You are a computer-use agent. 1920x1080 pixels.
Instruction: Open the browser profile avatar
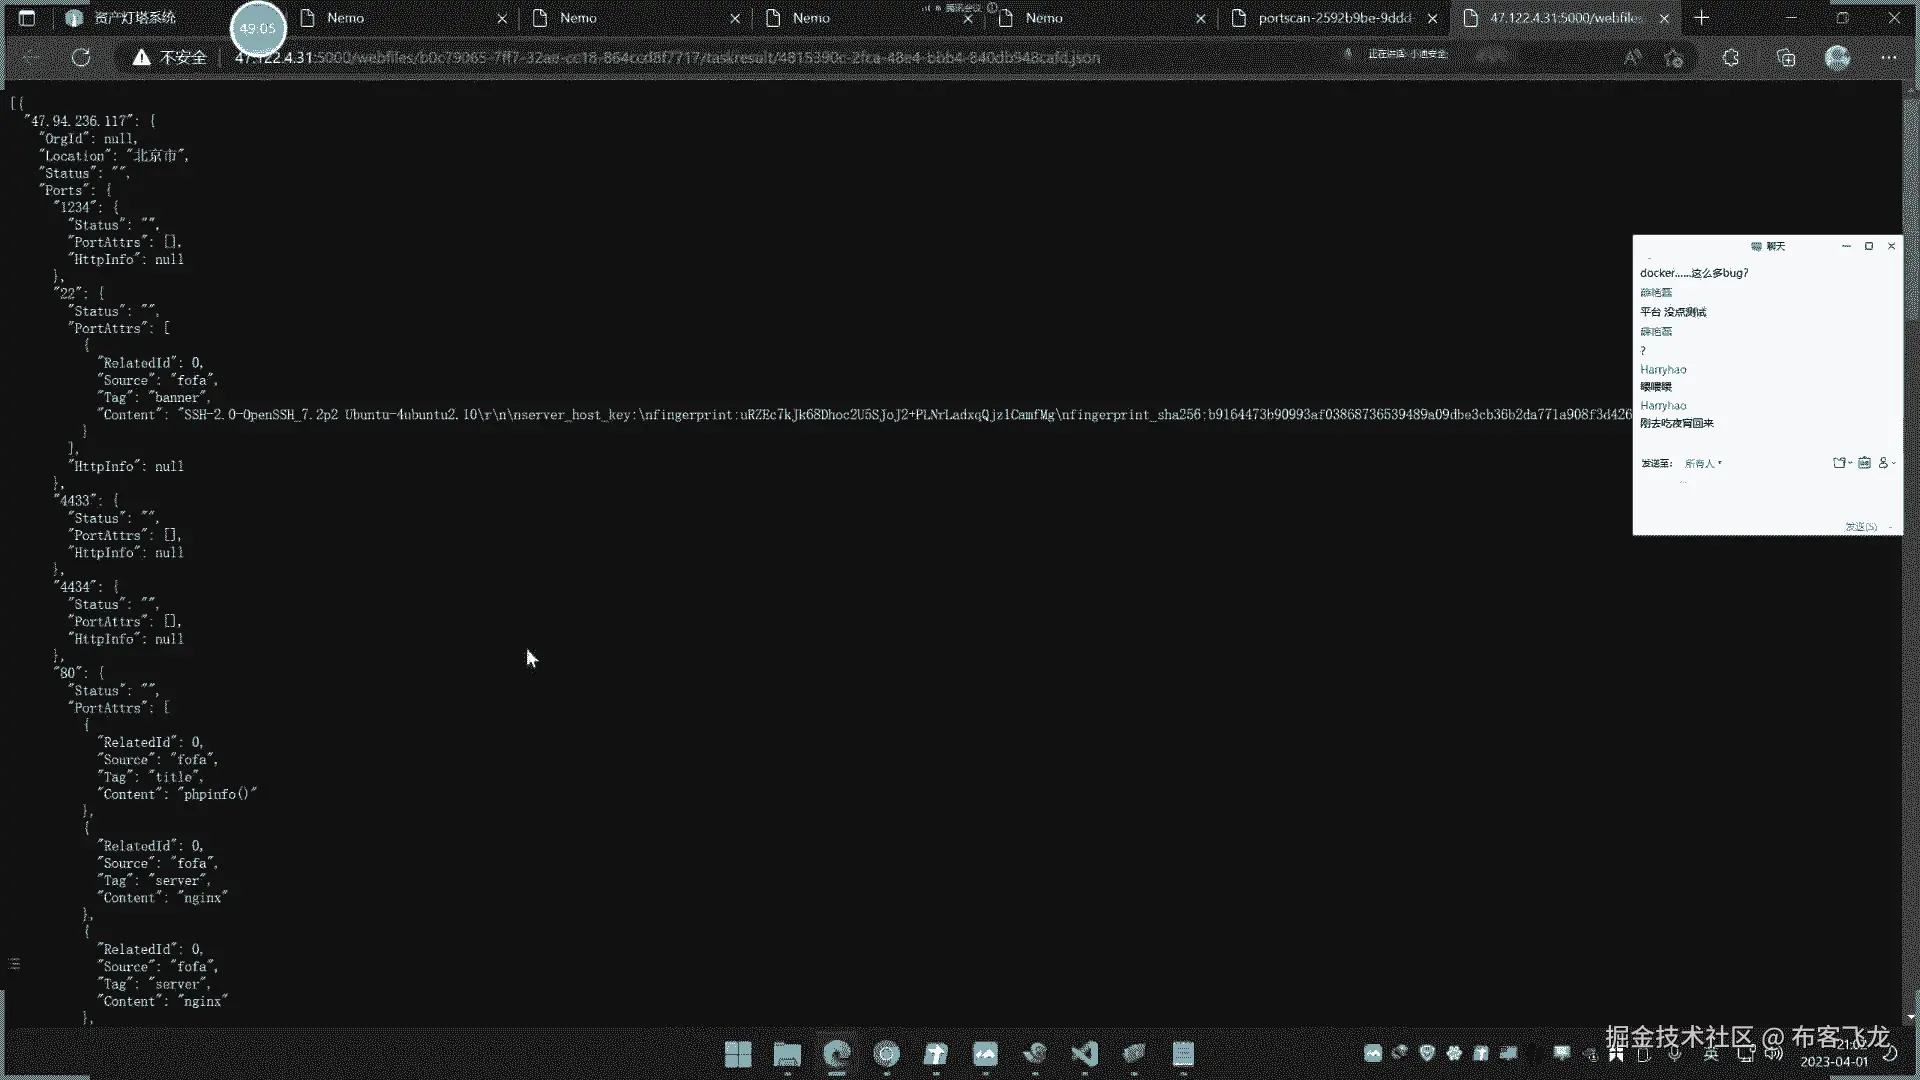pyautogui.click(x=1837, y=58)
